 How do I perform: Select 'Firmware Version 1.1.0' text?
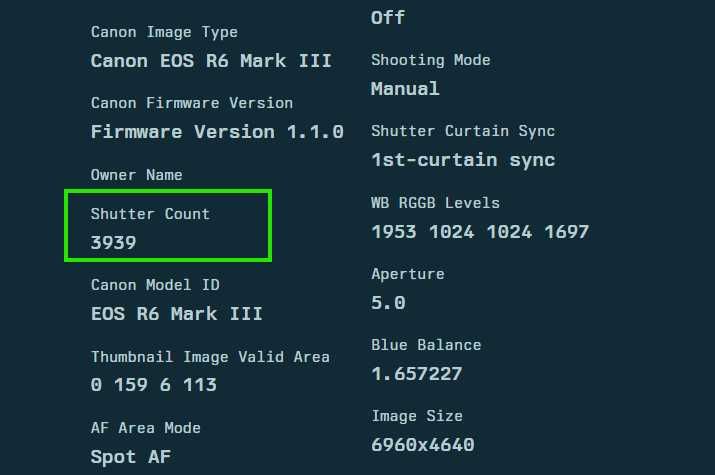coord(217,132)
